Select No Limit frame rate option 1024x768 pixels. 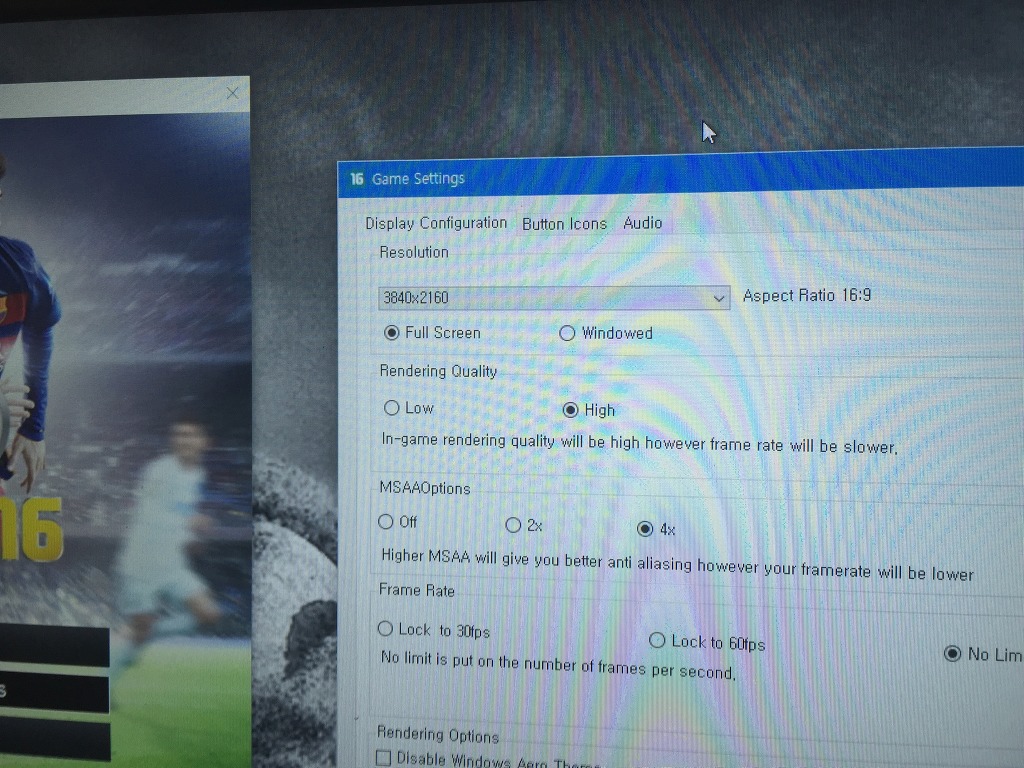tap(952, 653)
